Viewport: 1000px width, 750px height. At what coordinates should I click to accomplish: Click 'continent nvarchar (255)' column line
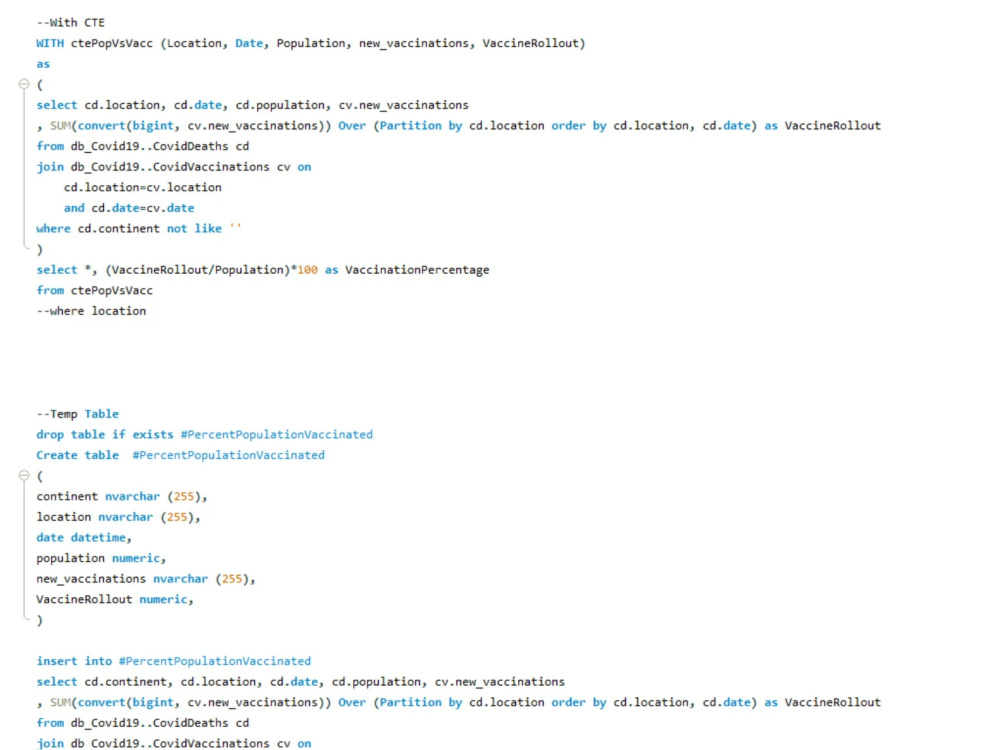122,496
